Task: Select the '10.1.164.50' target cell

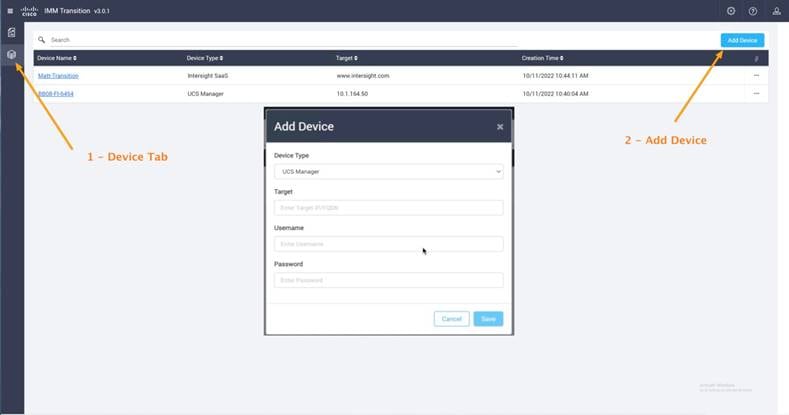Action: coord(352,94)
